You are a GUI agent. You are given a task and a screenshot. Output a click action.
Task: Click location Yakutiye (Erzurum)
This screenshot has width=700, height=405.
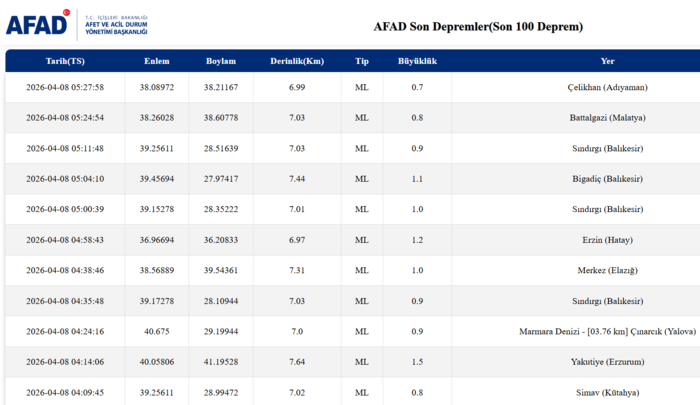[x=608, y=362]
